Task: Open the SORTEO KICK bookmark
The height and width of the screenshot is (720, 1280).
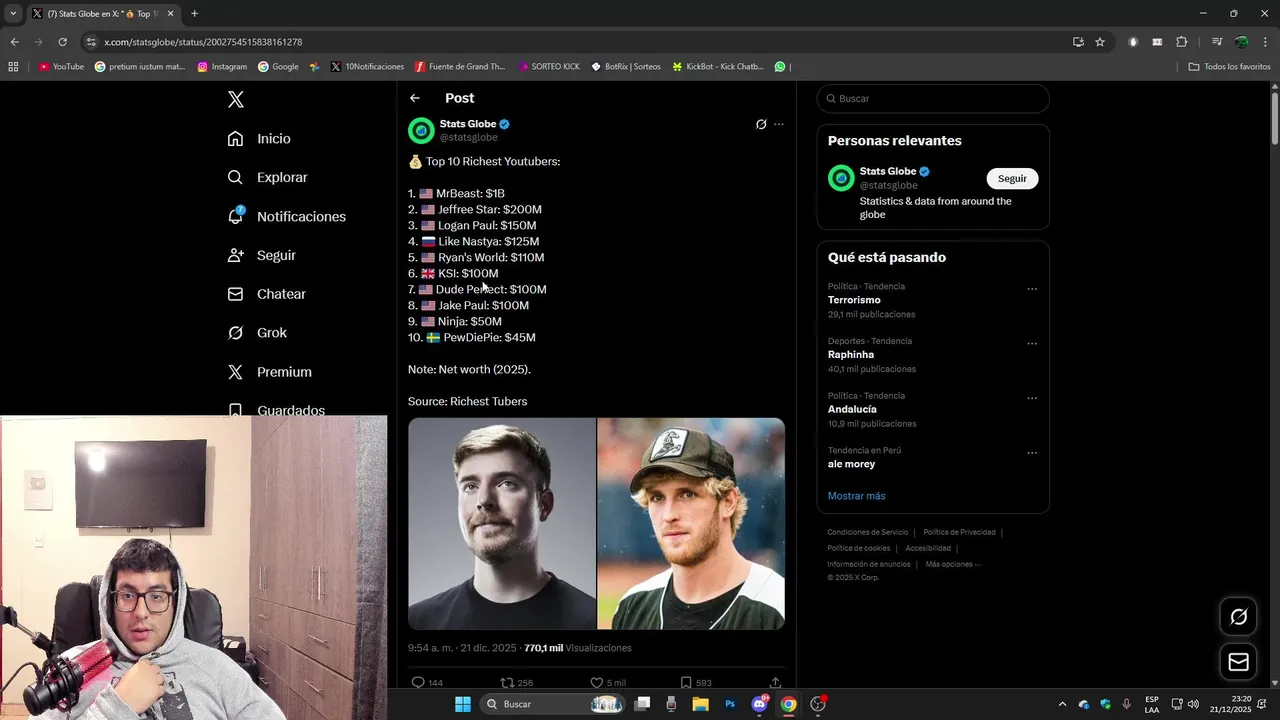Action: pyautogui.click(x=549, y=67)
